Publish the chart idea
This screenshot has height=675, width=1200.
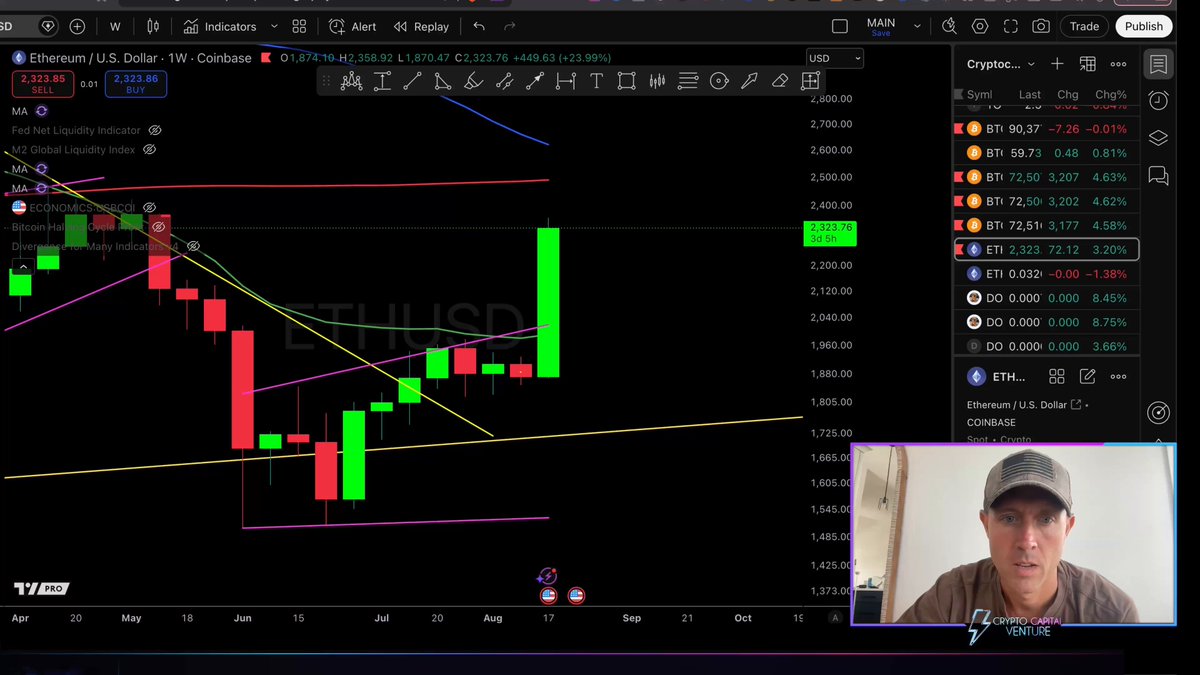click(1143, 27)
